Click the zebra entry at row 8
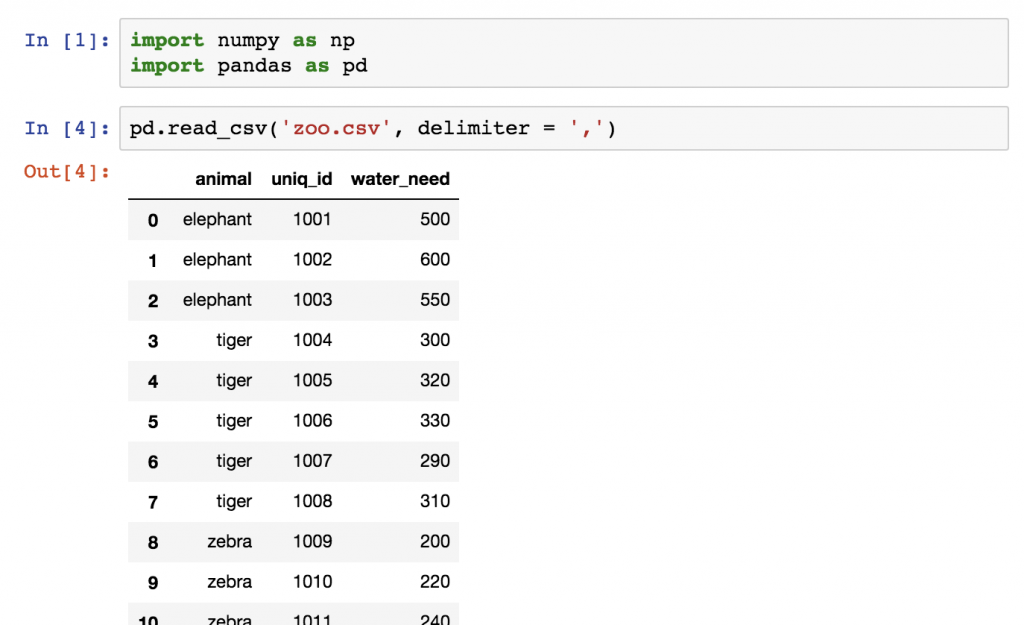Image resolution: width=1024 pixels, height=625 pixels. tap(229, 541)
